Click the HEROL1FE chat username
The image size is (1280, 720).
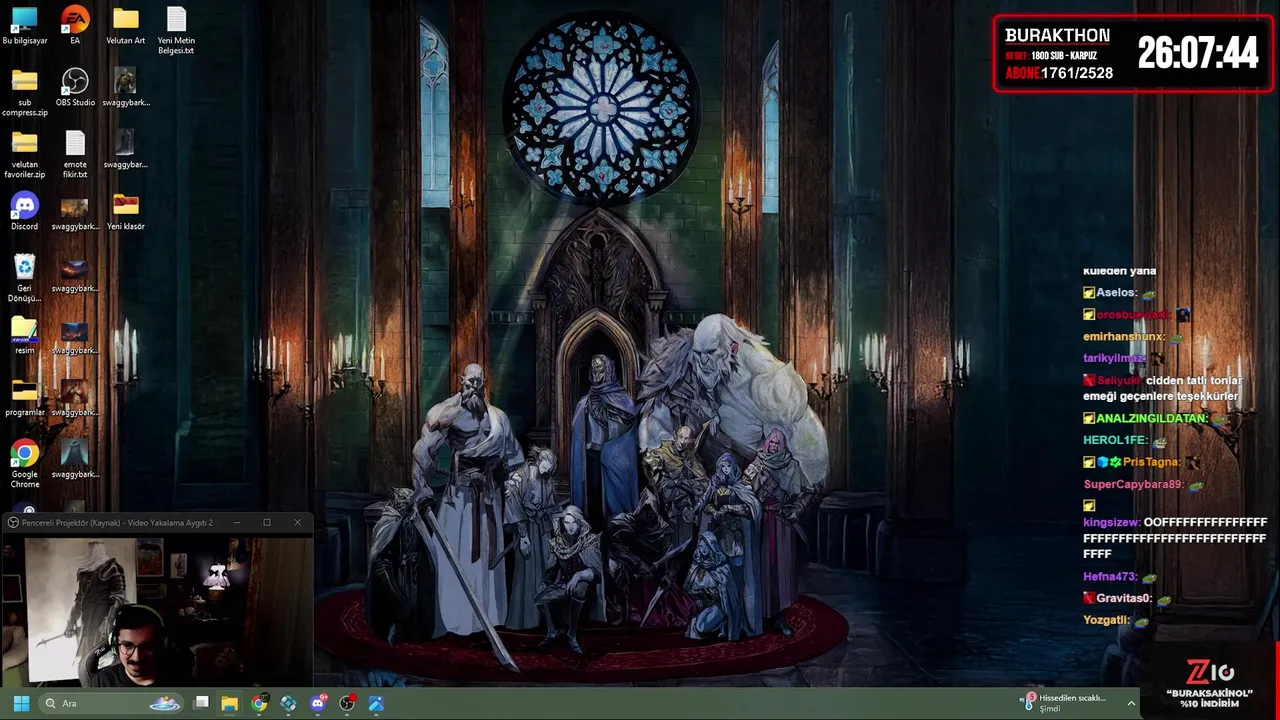click(1115, 441)
